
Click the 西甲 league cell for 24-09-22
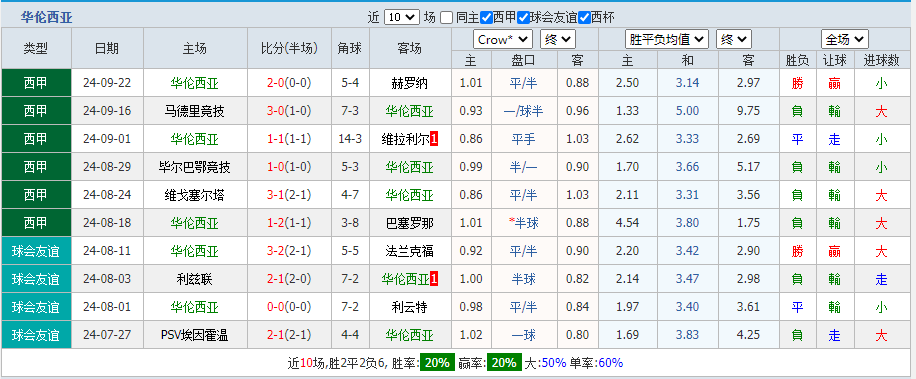coord(36,83)
